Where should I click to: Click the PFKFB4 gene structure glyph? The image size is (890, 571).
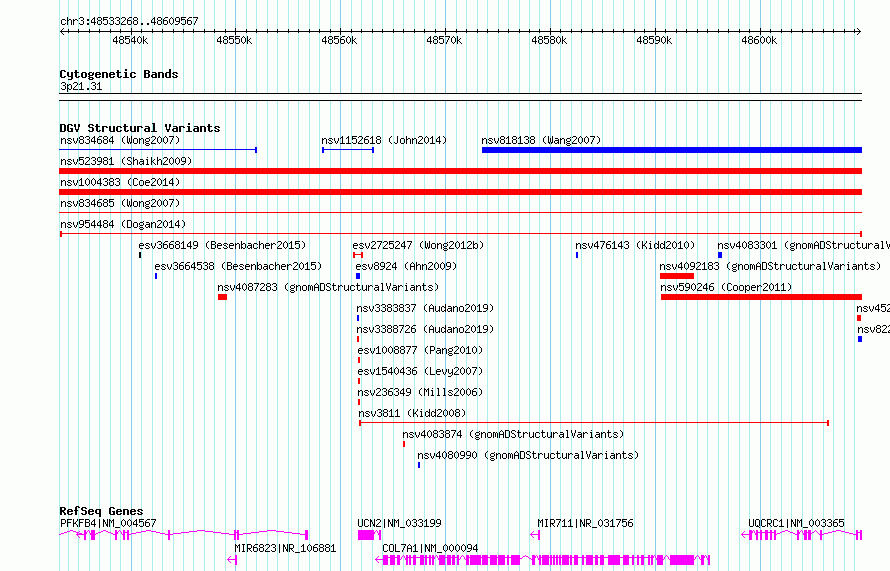pyautogui.click(x=183, y=535)
